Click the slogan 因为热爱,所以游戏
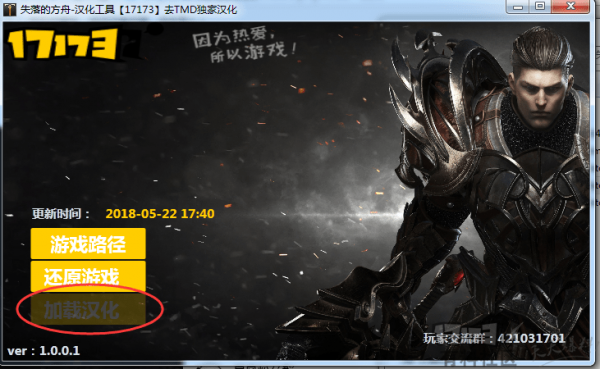600x369 pixels. [x=244, y=45]
